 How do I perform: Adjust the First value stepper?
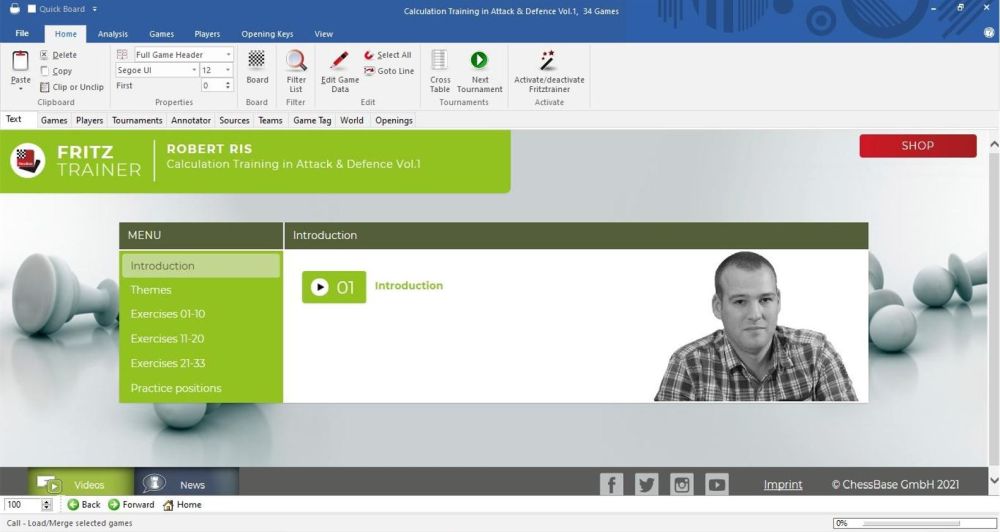(228, 85)
